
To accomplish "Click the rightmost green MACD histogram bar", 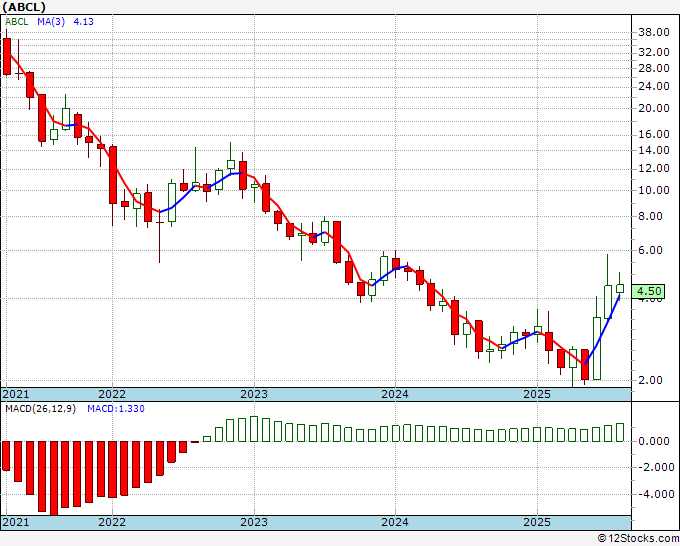I will point(620,433).
